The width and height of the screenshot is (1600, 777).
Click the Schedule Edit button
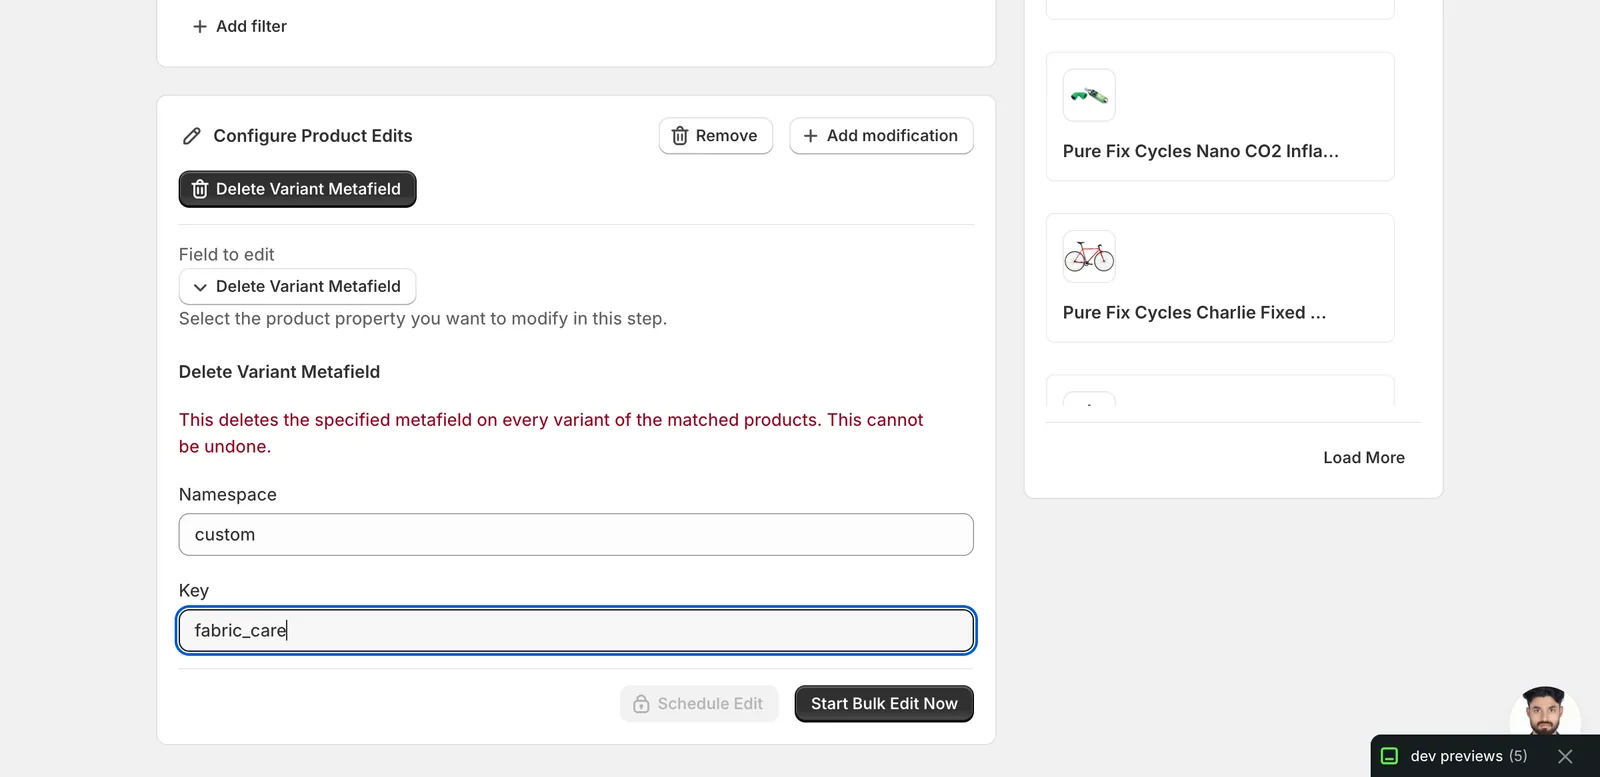click(699, 704)
